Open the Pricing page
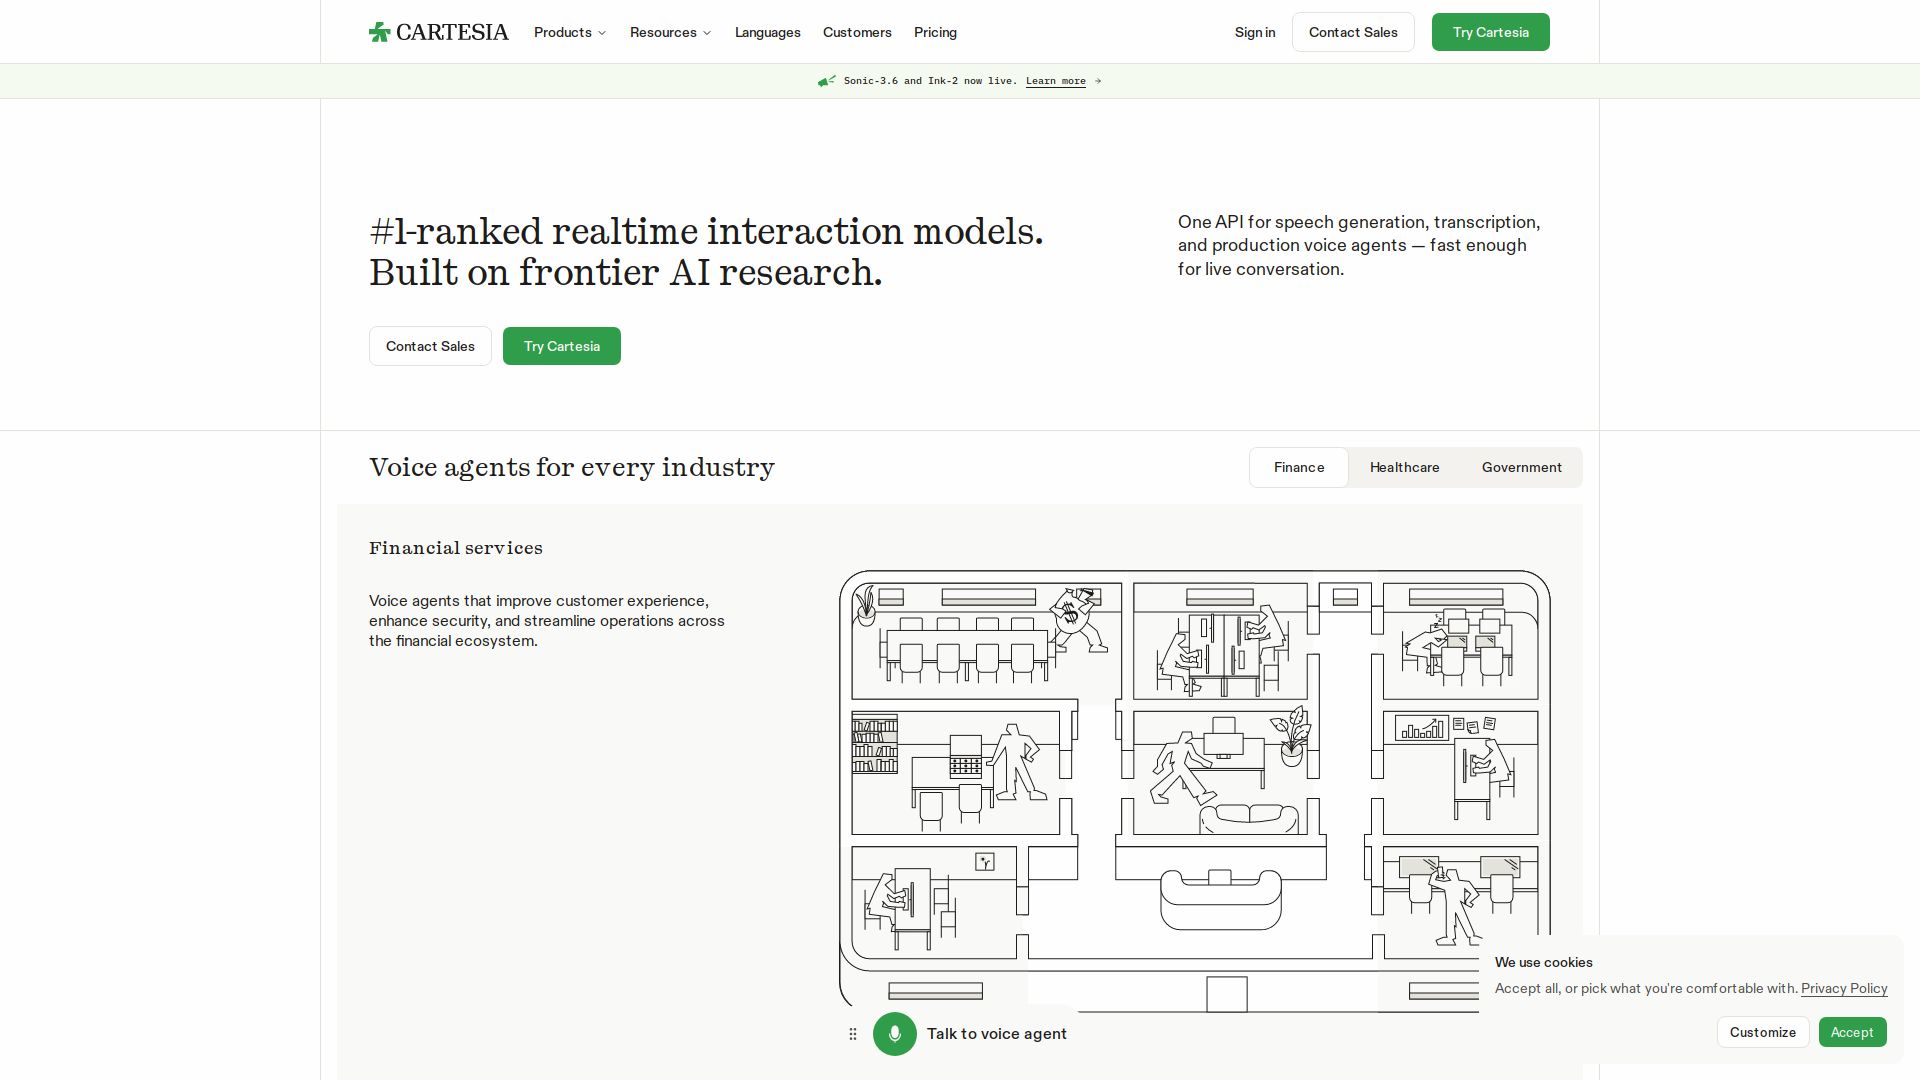1920x1080 pixels. point(935,32)
